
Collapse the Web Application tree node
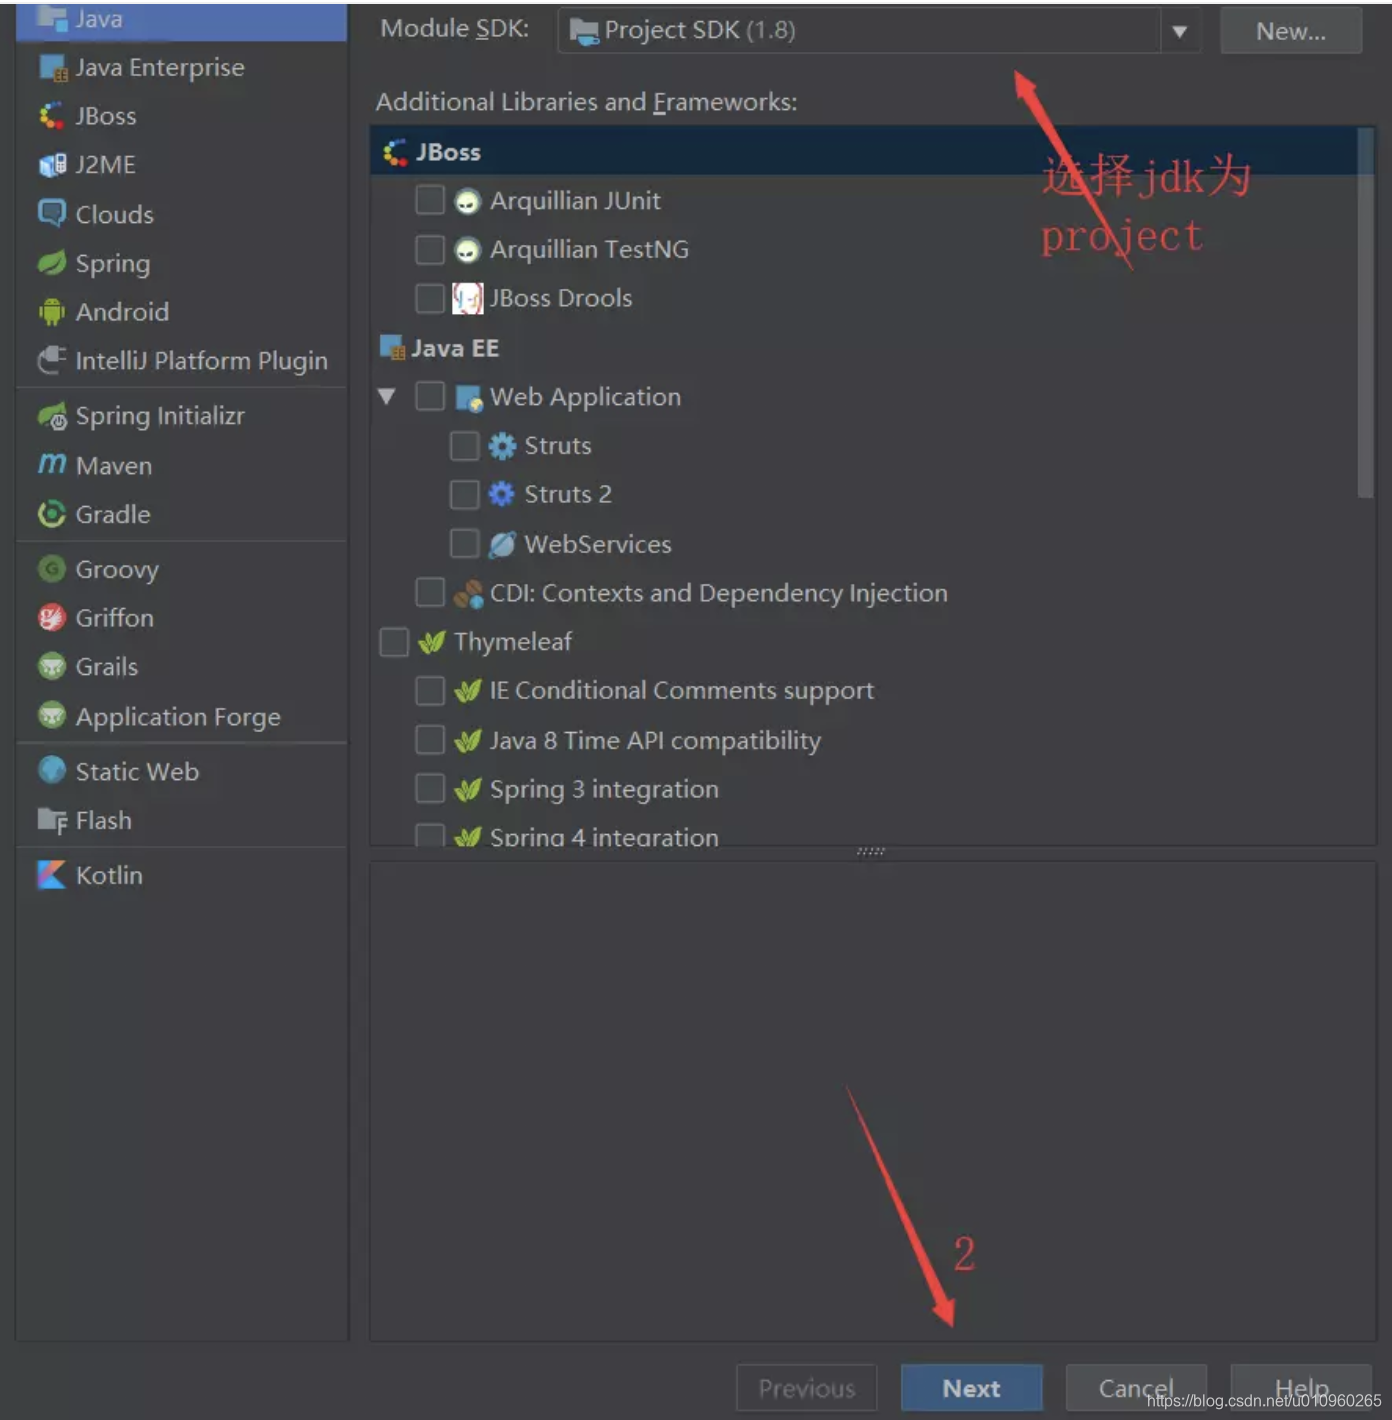[387, 396]
